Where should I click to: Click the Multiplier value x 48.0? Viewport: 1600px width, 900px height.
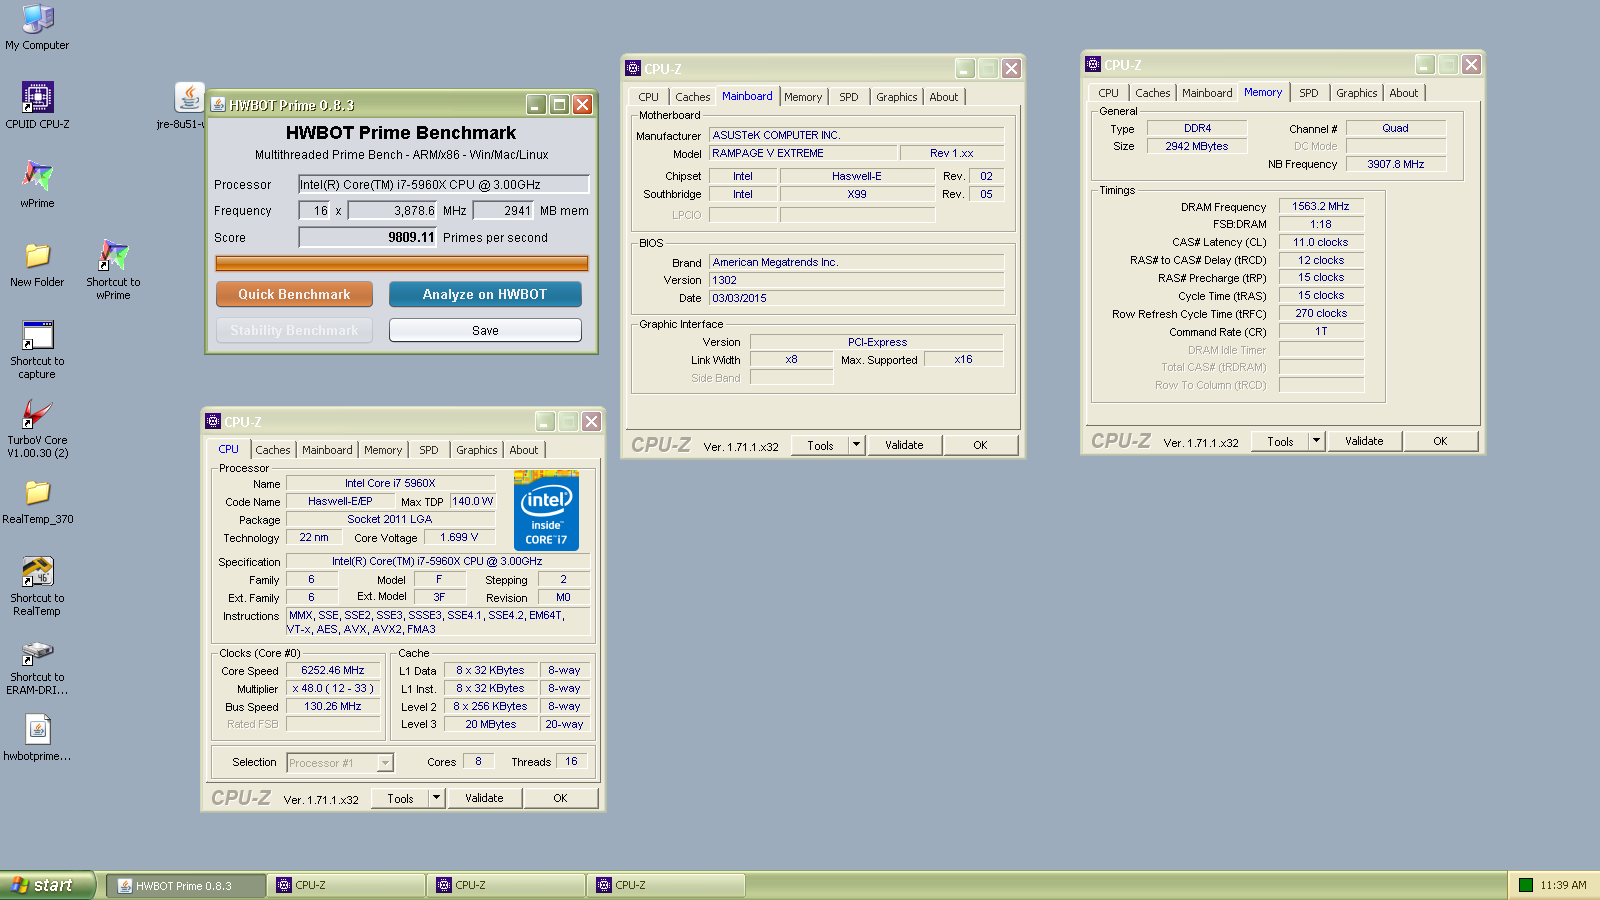[333, 689]
